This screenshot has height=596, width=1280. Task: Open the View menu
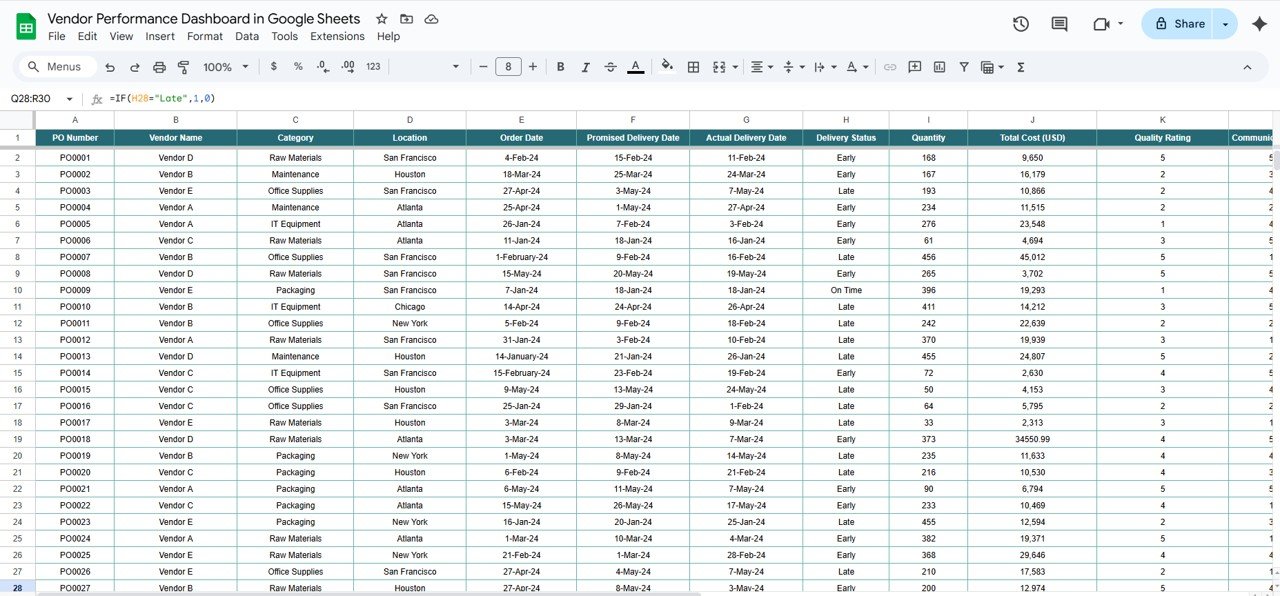(x=121, y=36)
